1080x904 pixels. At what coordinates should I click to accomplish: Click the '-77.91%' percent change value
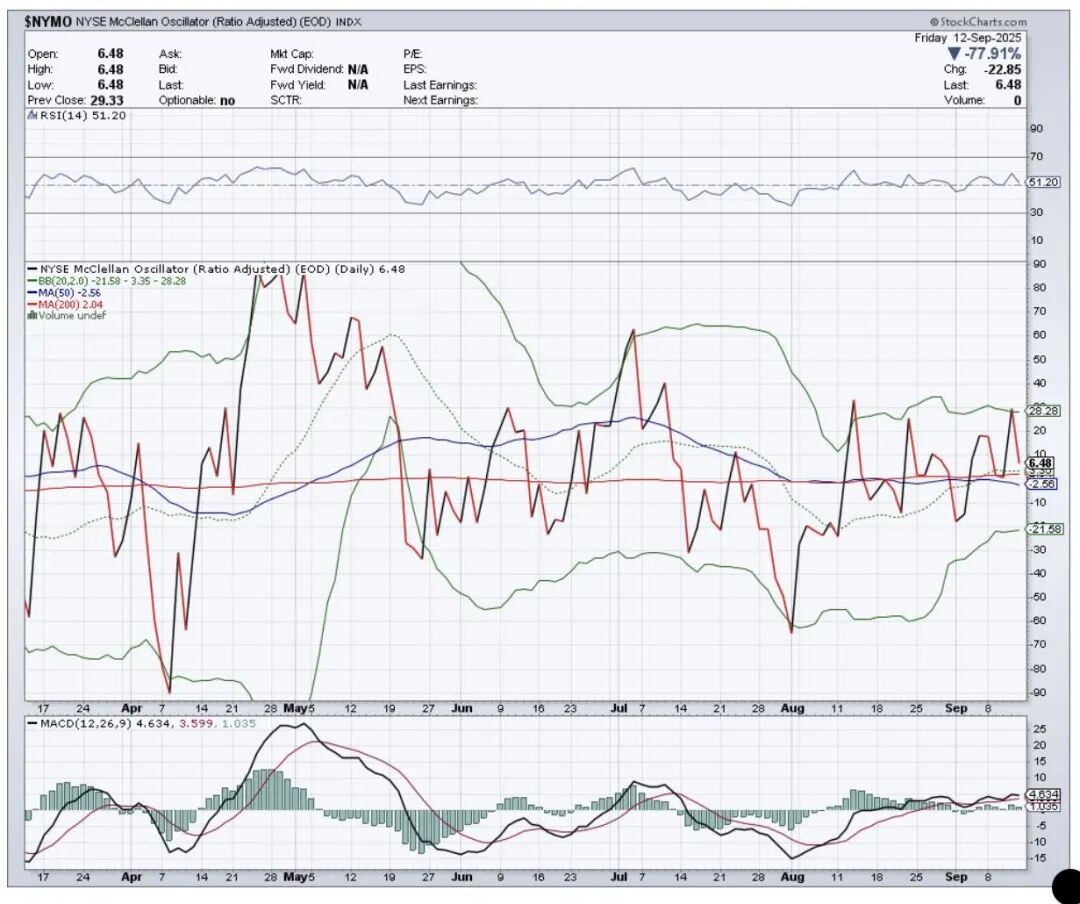tap(992, 54)
